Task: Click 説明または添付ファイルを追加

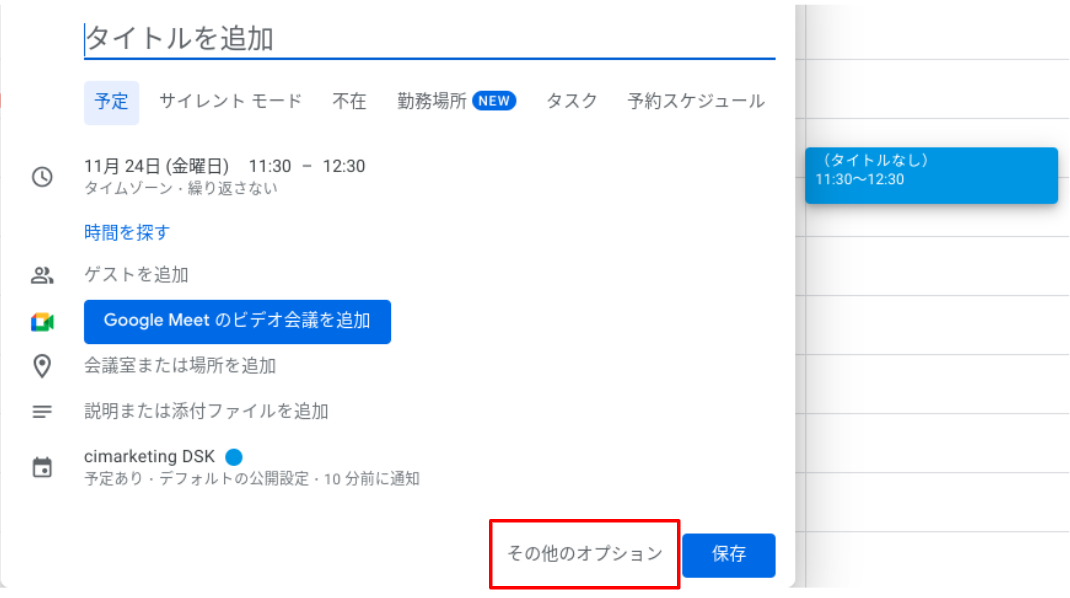Action: tap(206, 412)
